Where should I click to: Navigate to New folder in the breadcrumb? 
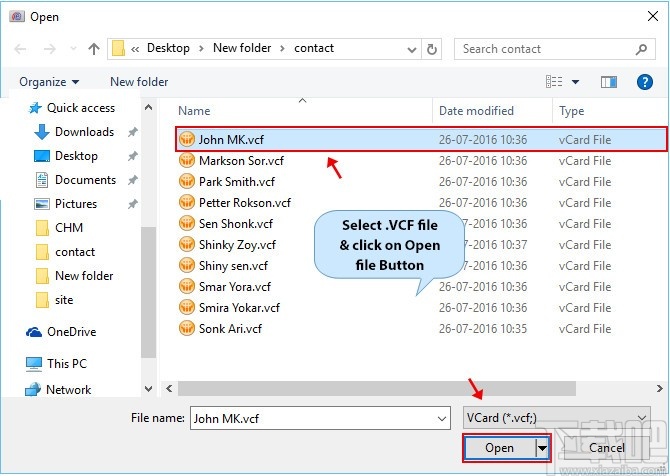click(242, 48)
